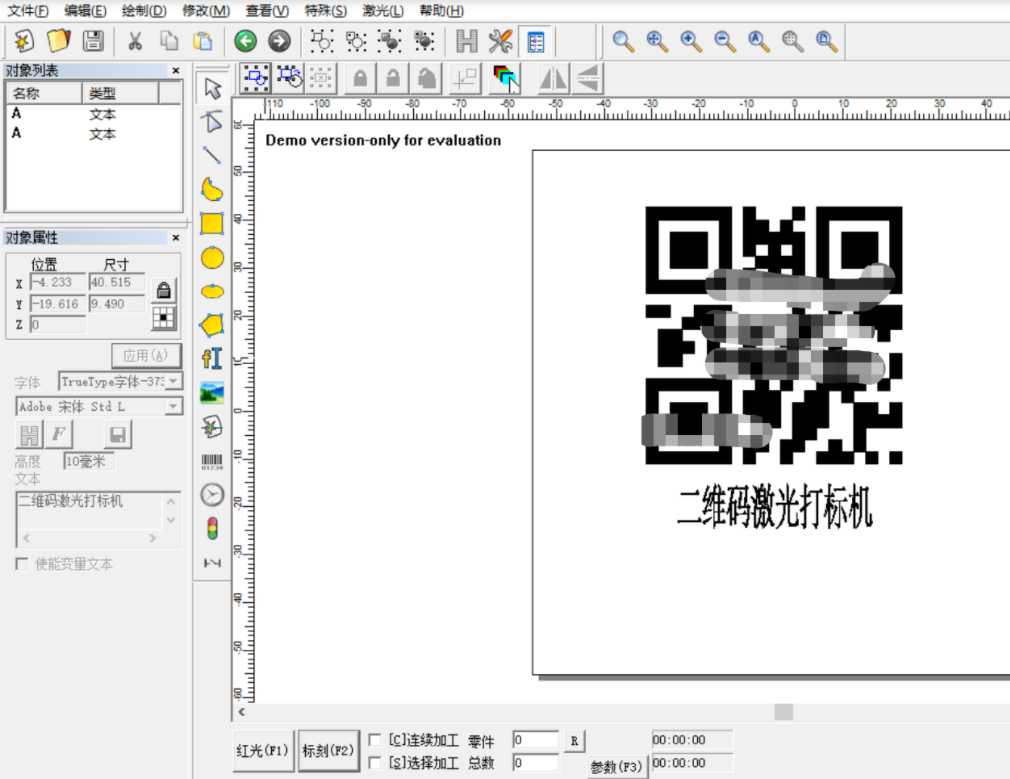Open the TrueType字体 font type dropdown
The width and height of the screenshot is (1010, 779).
click(173, 381)
